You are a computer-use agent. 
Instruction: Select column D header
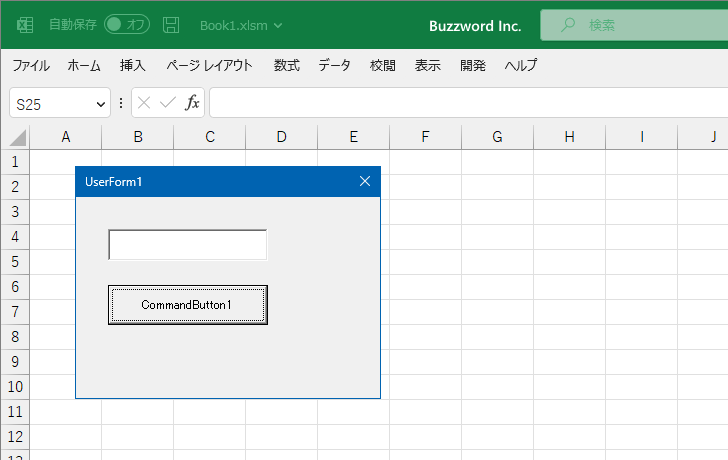(x=281, y=137)
